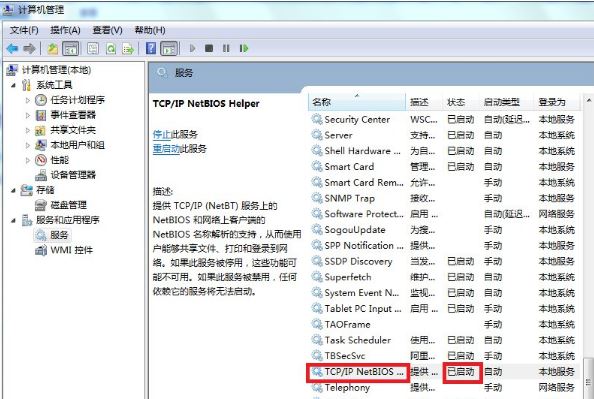Expand the 任务计划程序 node arrow
The image size is (594, 399).
[28, 100]
